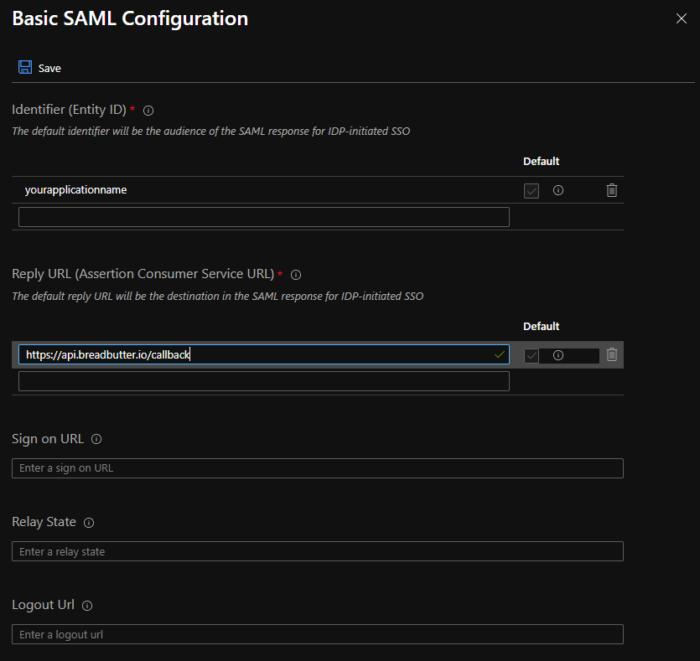Image resolution: width=700 pixels, height=661 pixels.
Task: Click the Identifier (Entity ID) info icon
Action: click(148, 111)
